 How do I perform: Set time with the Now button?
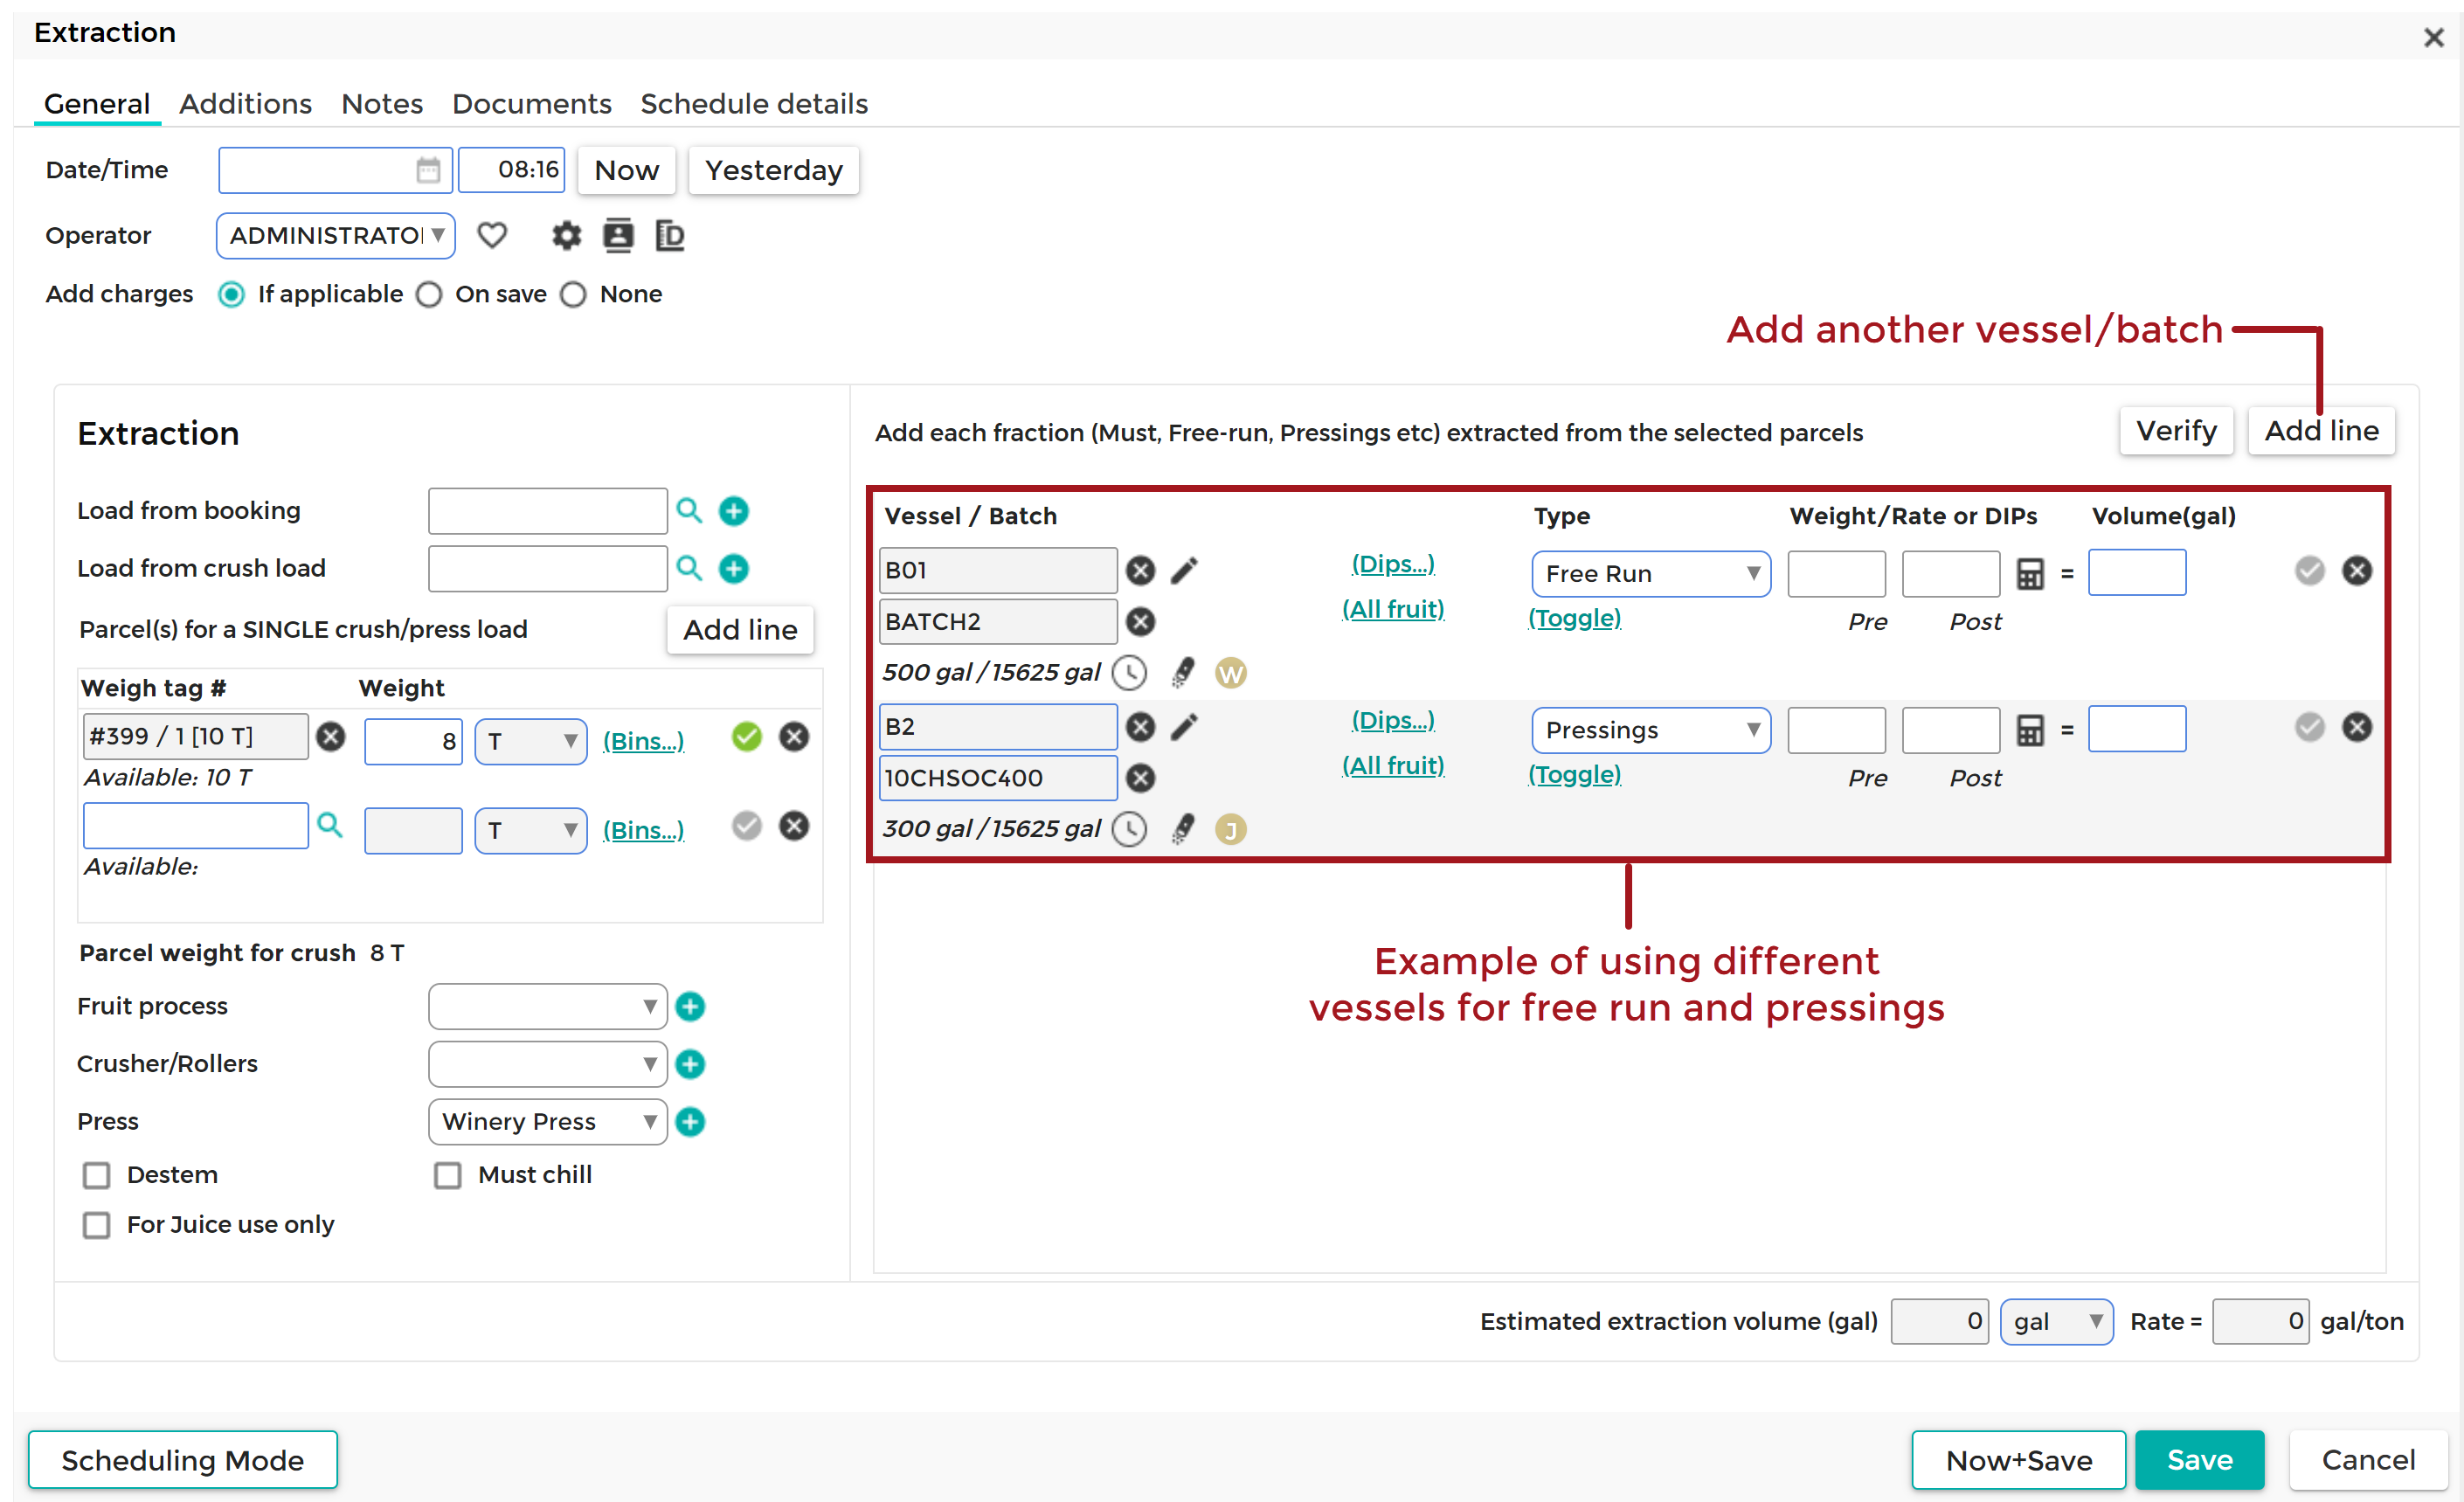pyautogui.click(x=627, y=170)
